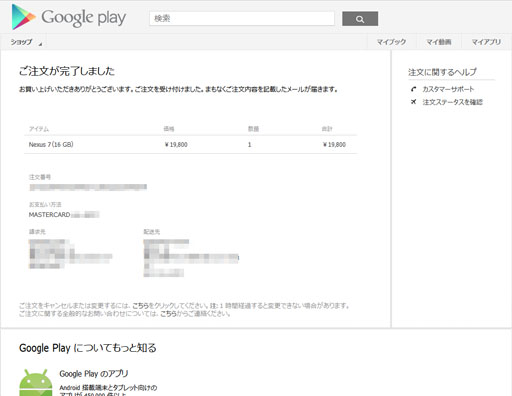Select the ¥19,800 total cell

tap(334, 145)
